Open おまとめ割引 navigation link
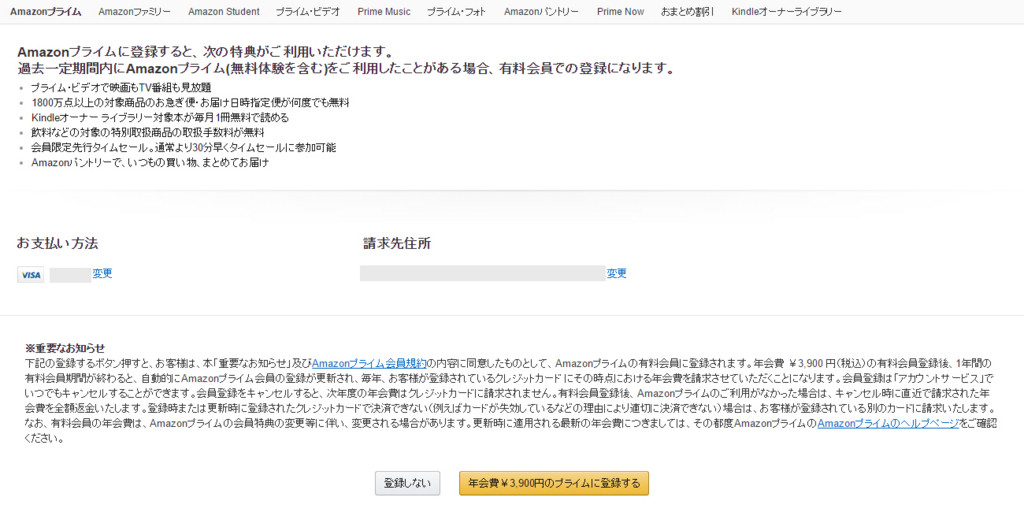Screen dimensions: 1024x512 pos(687,12)
